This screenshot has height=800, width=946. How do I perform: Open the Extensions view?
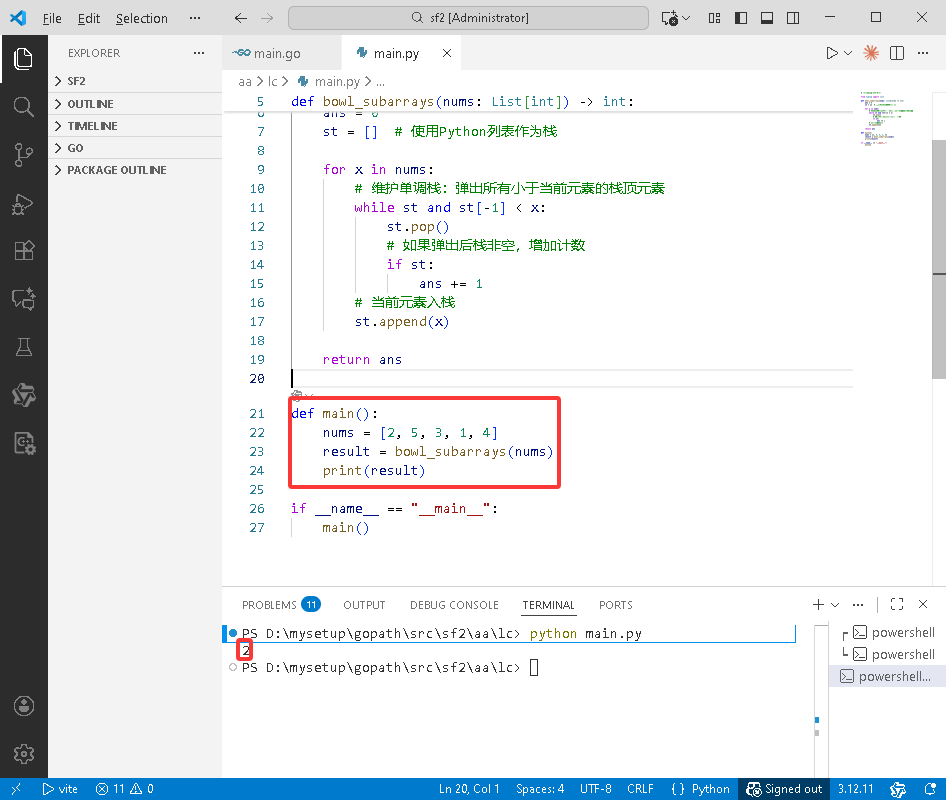tap(24, 250)
